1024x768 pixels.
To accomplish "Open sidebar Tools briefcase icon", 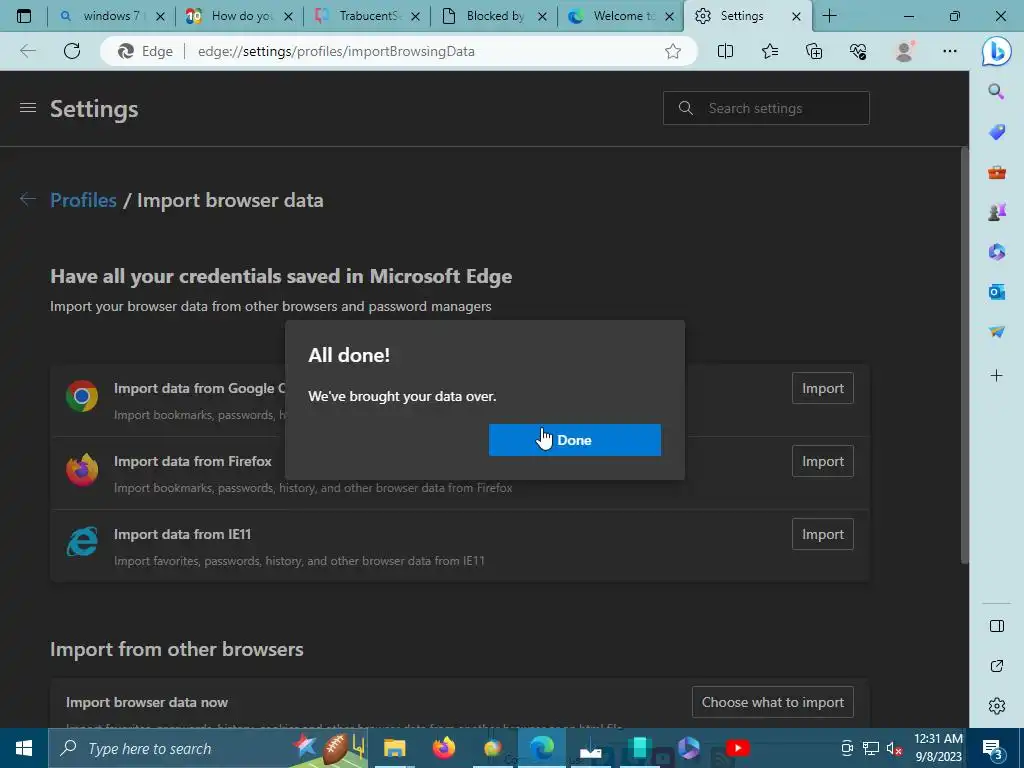I will (x=997, y=172).
